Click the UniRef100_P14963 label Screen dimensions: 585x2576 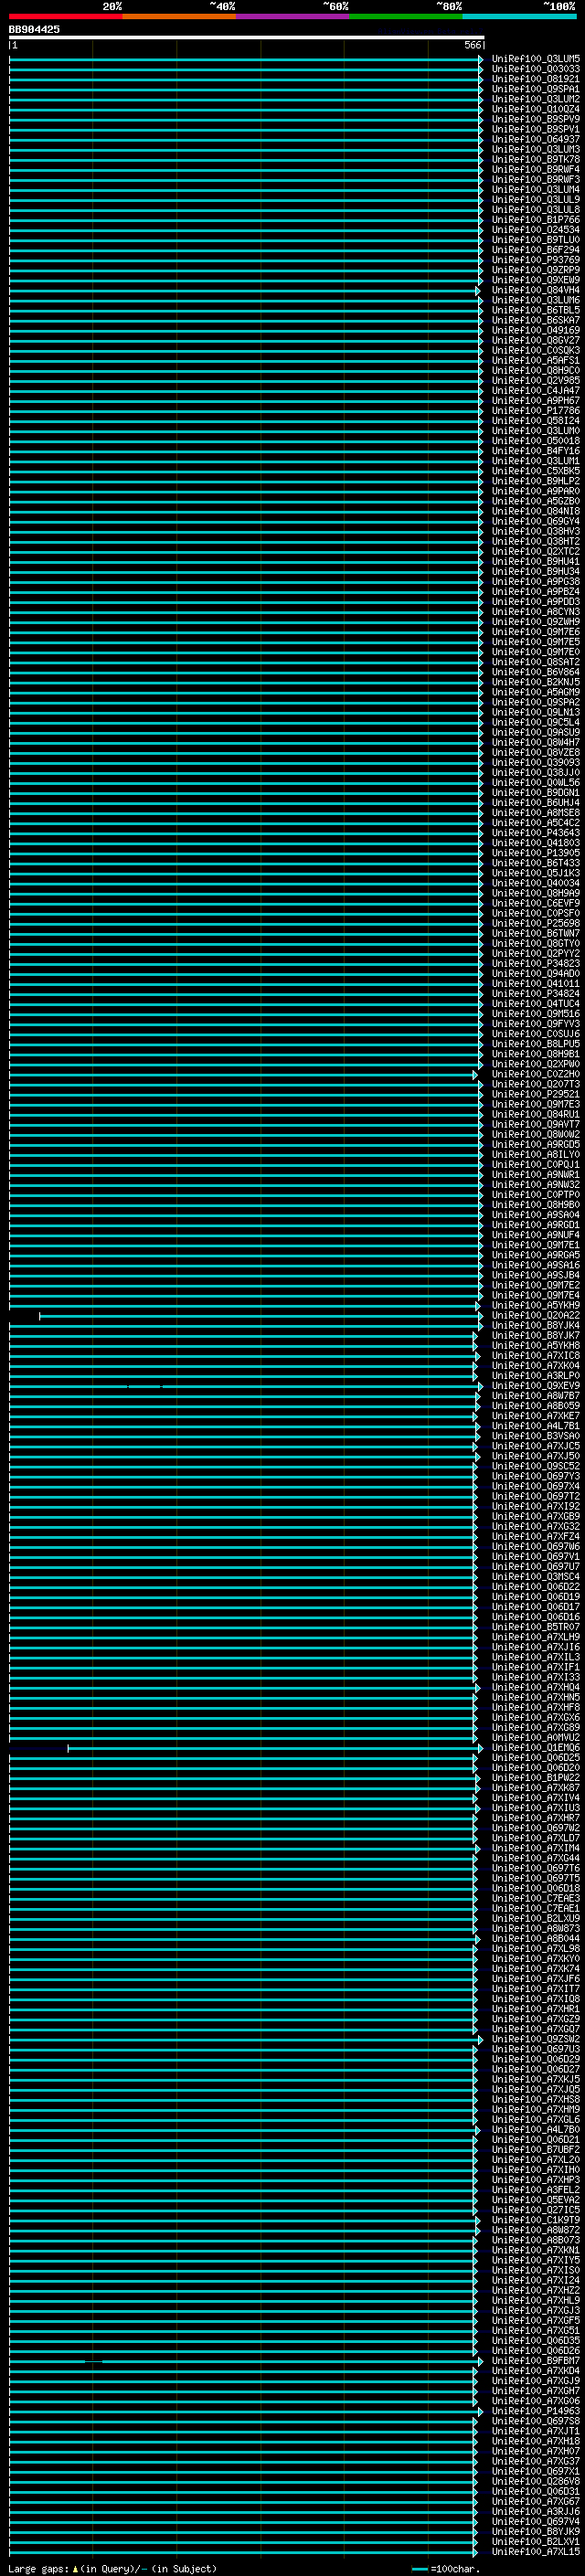tap(535, 2411)
